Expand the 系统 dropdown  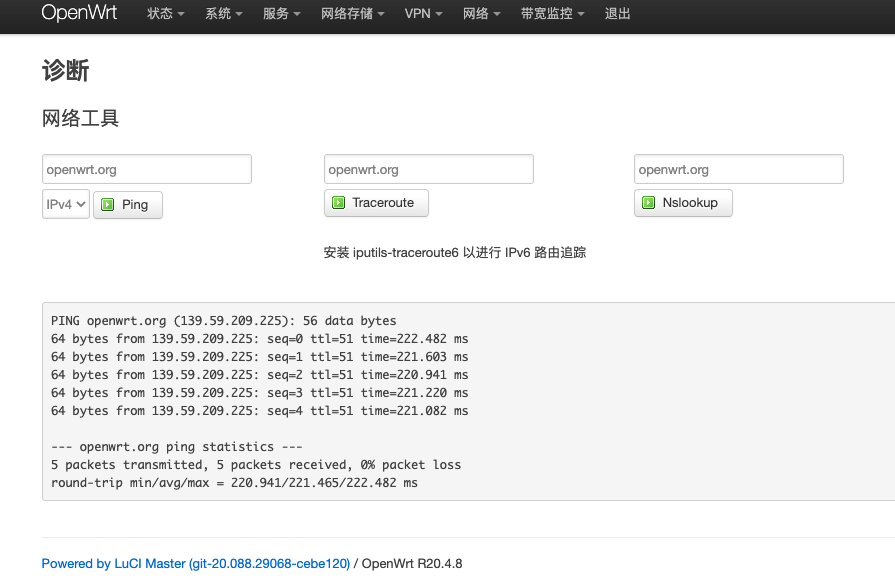point(222,14)
